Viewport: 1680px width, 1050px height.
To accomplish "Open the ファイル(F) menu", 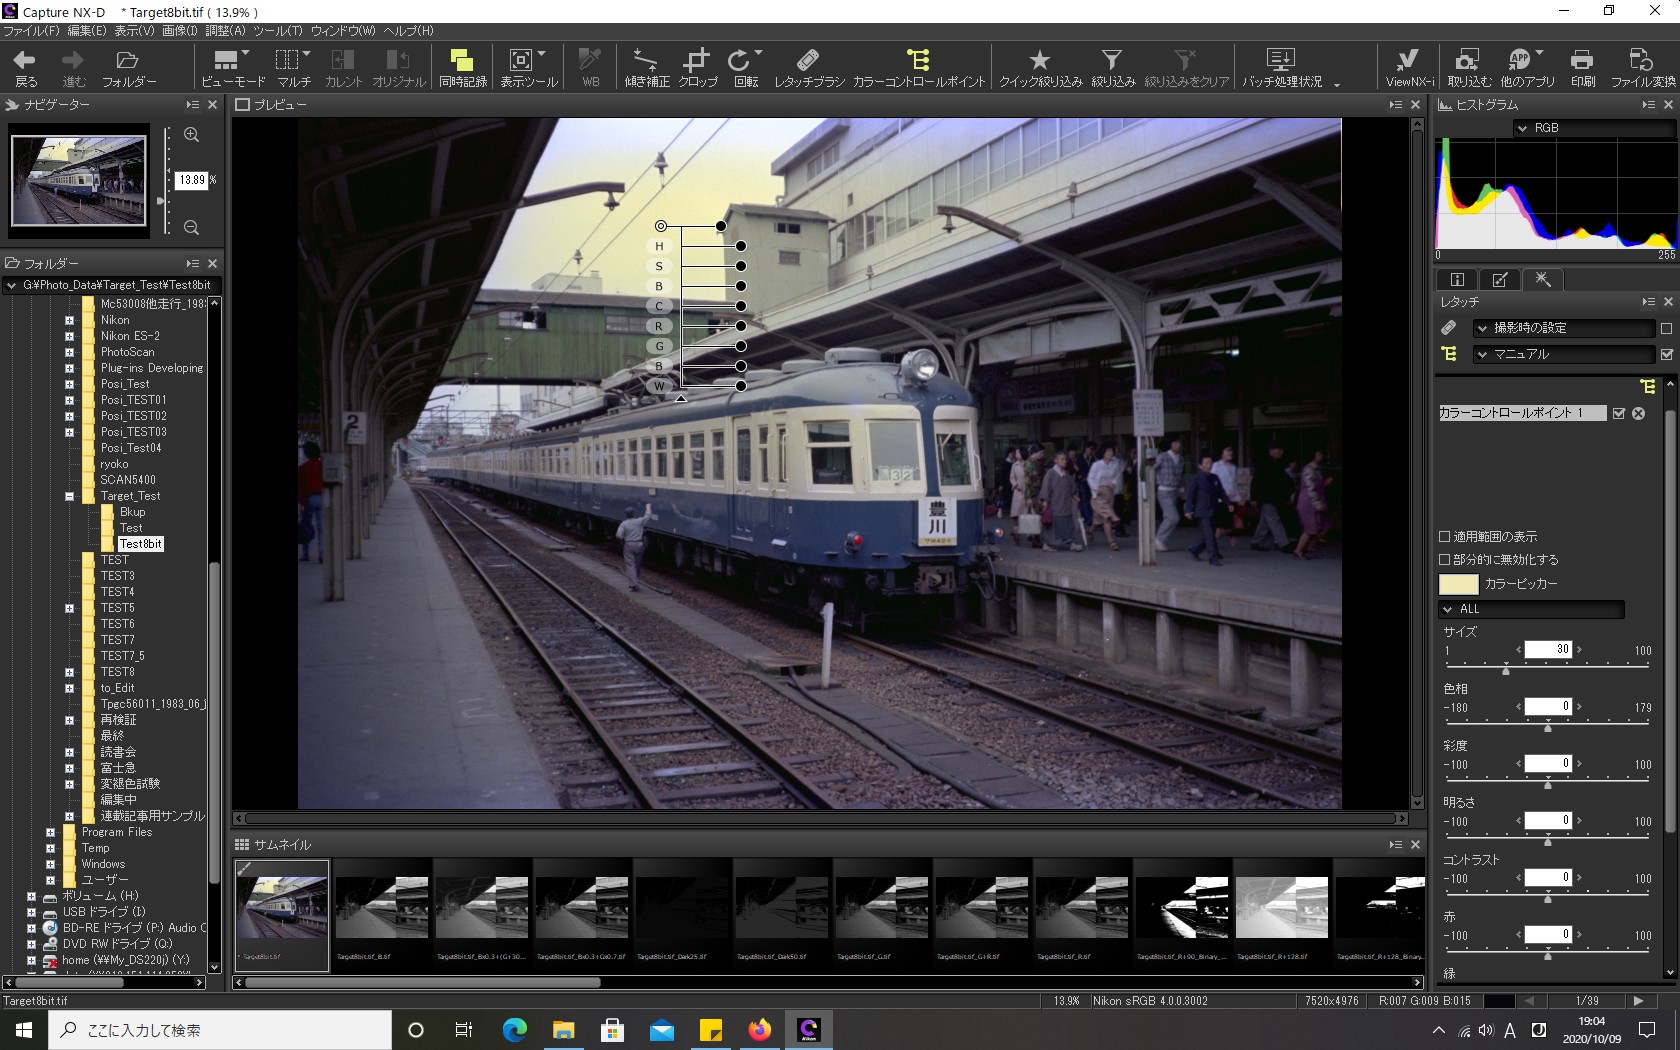I will [30, 31].
